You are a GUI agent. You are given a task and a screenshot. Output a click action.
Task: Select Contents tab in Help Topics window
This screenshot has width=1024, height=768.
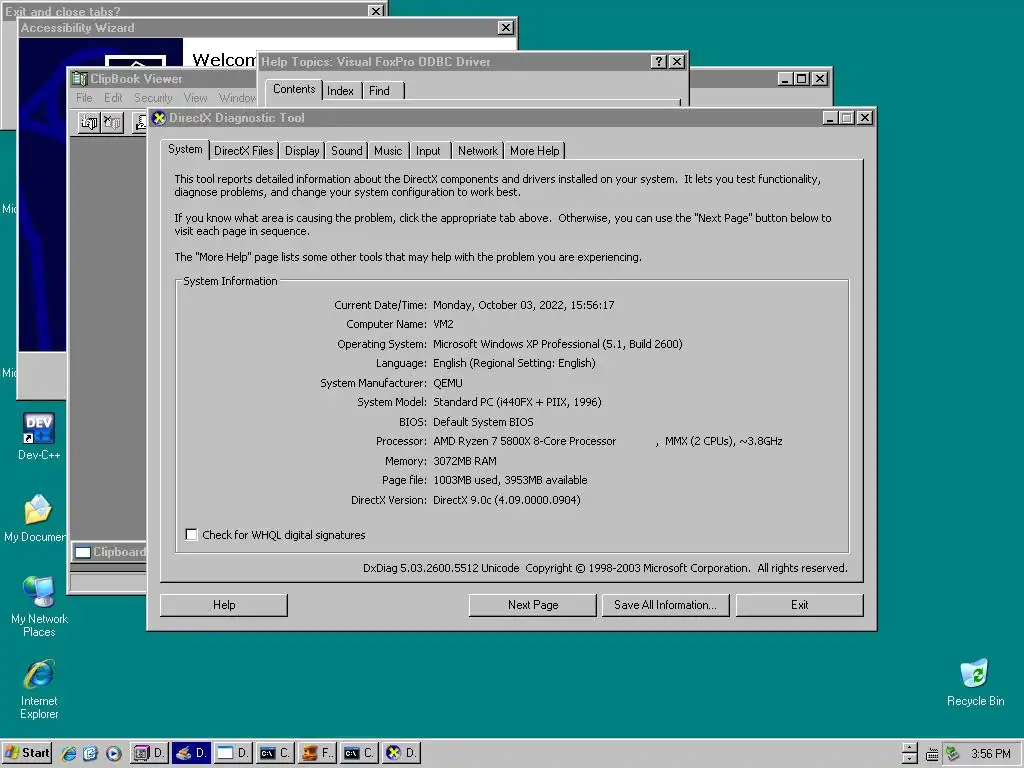pos(294,89)
